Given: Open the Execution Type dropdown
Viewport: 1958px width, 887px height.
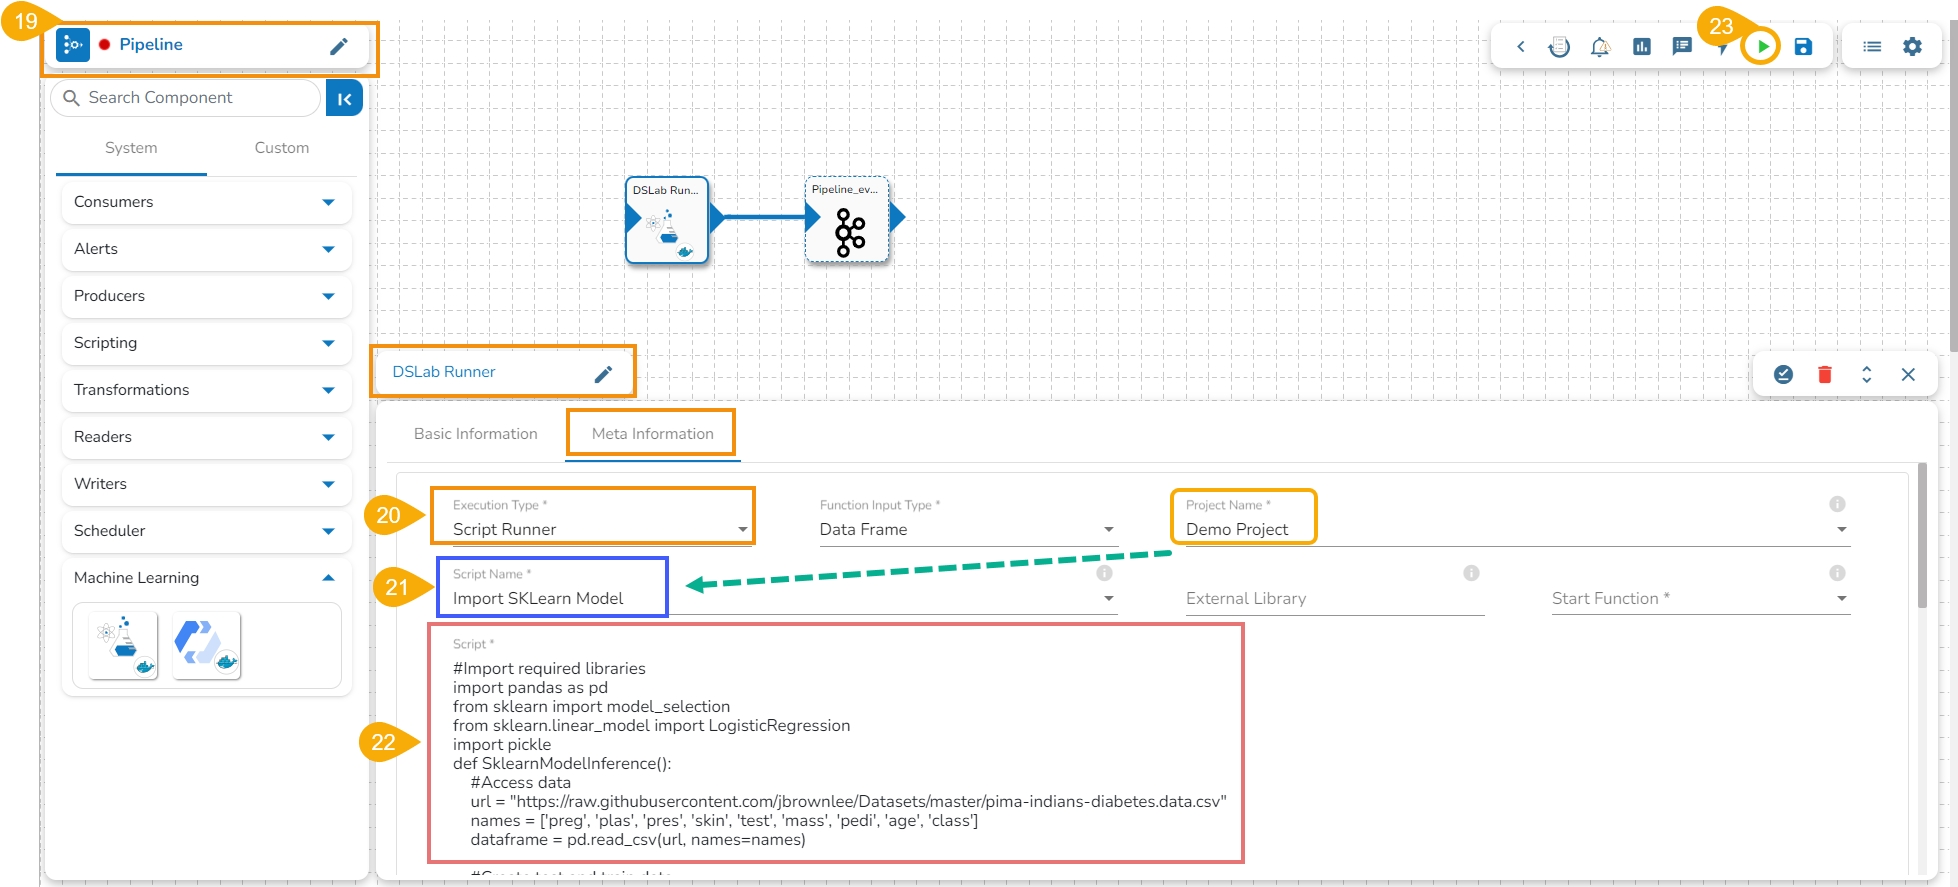Looking at the screenshot, I should (600, 529).
